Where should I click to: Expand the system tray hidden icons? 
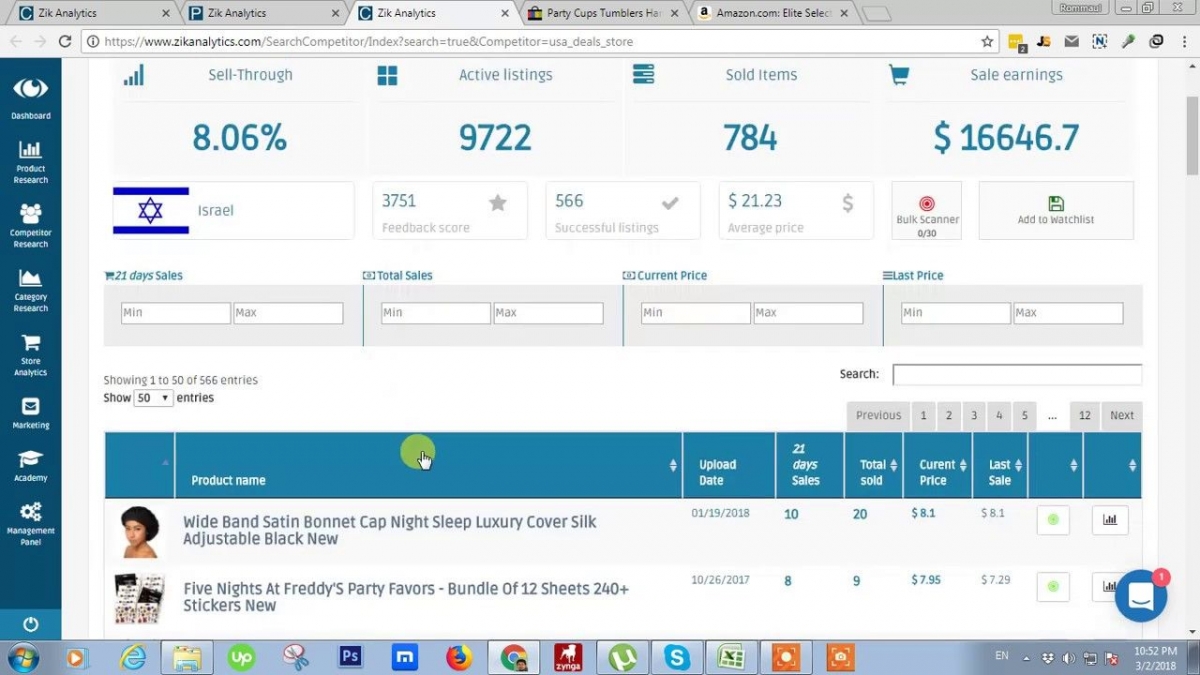point(1027,657)
